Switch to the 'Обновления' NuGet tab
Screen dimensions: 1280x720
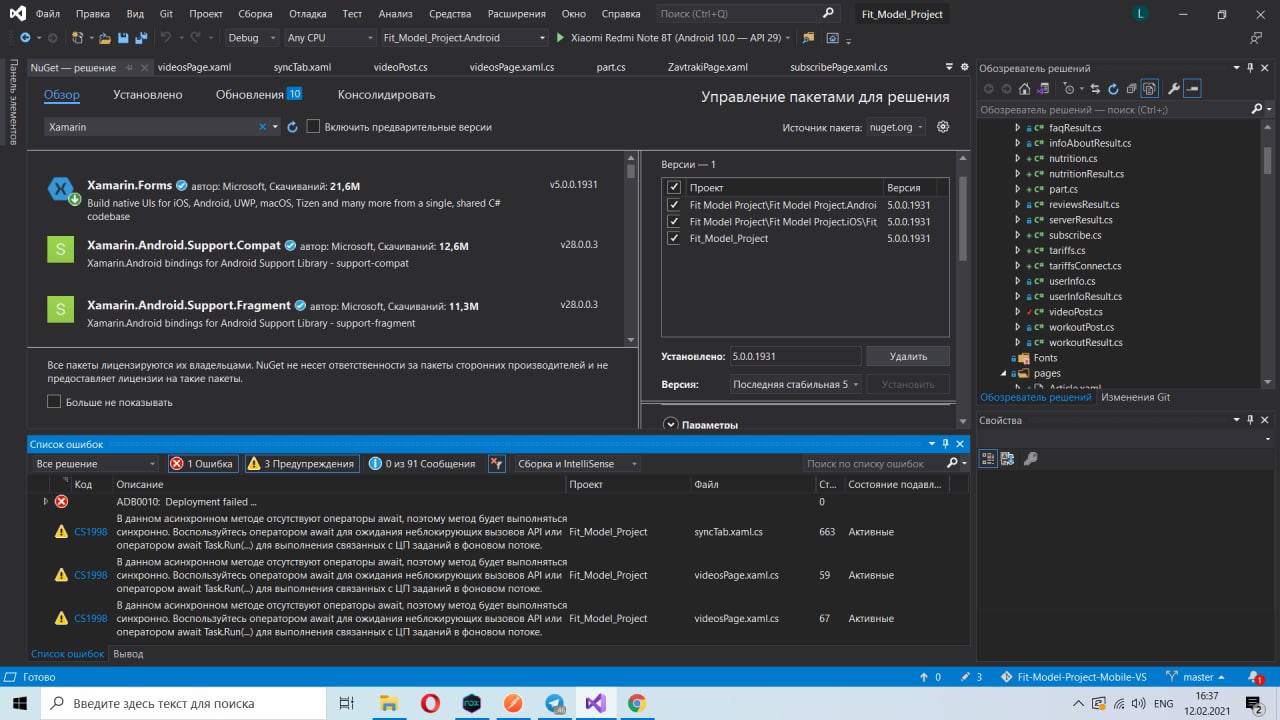[258, 94]
